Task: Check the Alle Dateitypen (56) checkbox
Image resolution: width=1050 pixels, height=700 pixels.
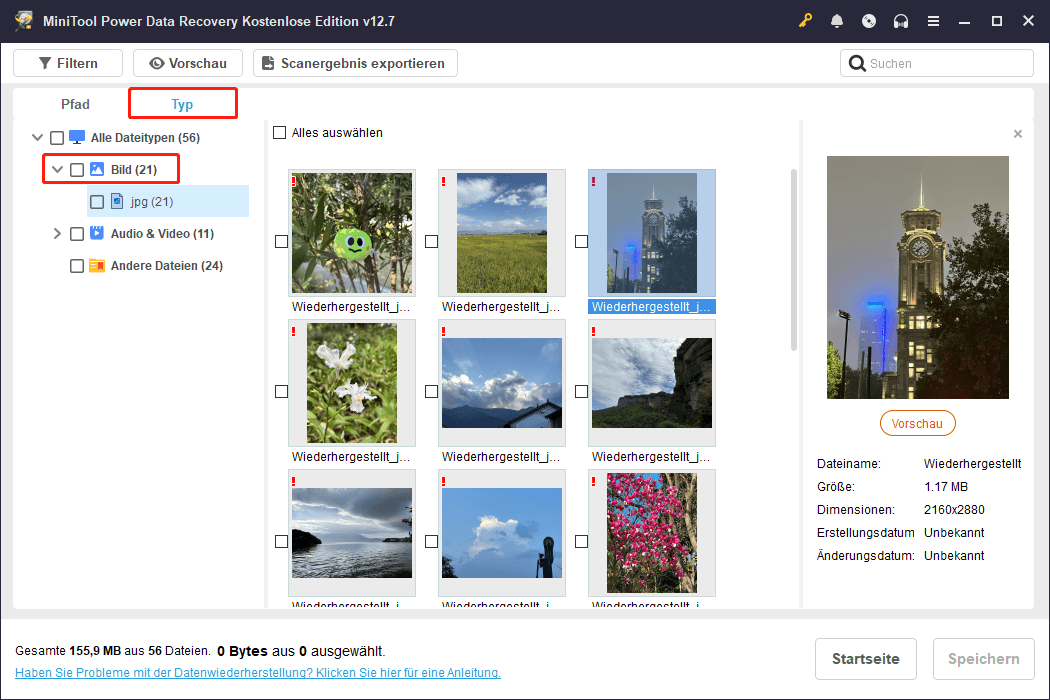Action: (x=57, y=138)
